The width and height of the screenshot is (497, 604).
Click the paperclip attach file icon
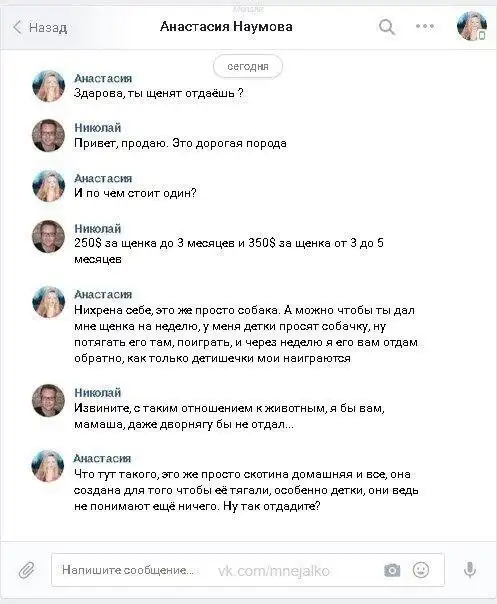(27, 570)
